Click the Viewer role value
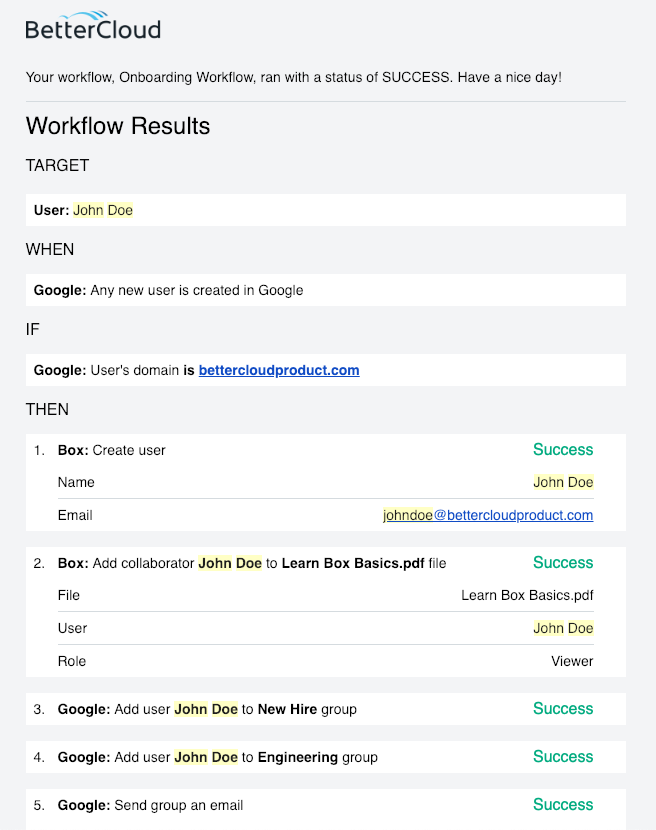The height and width of the screenshot is (830, 656). point(572,661)
